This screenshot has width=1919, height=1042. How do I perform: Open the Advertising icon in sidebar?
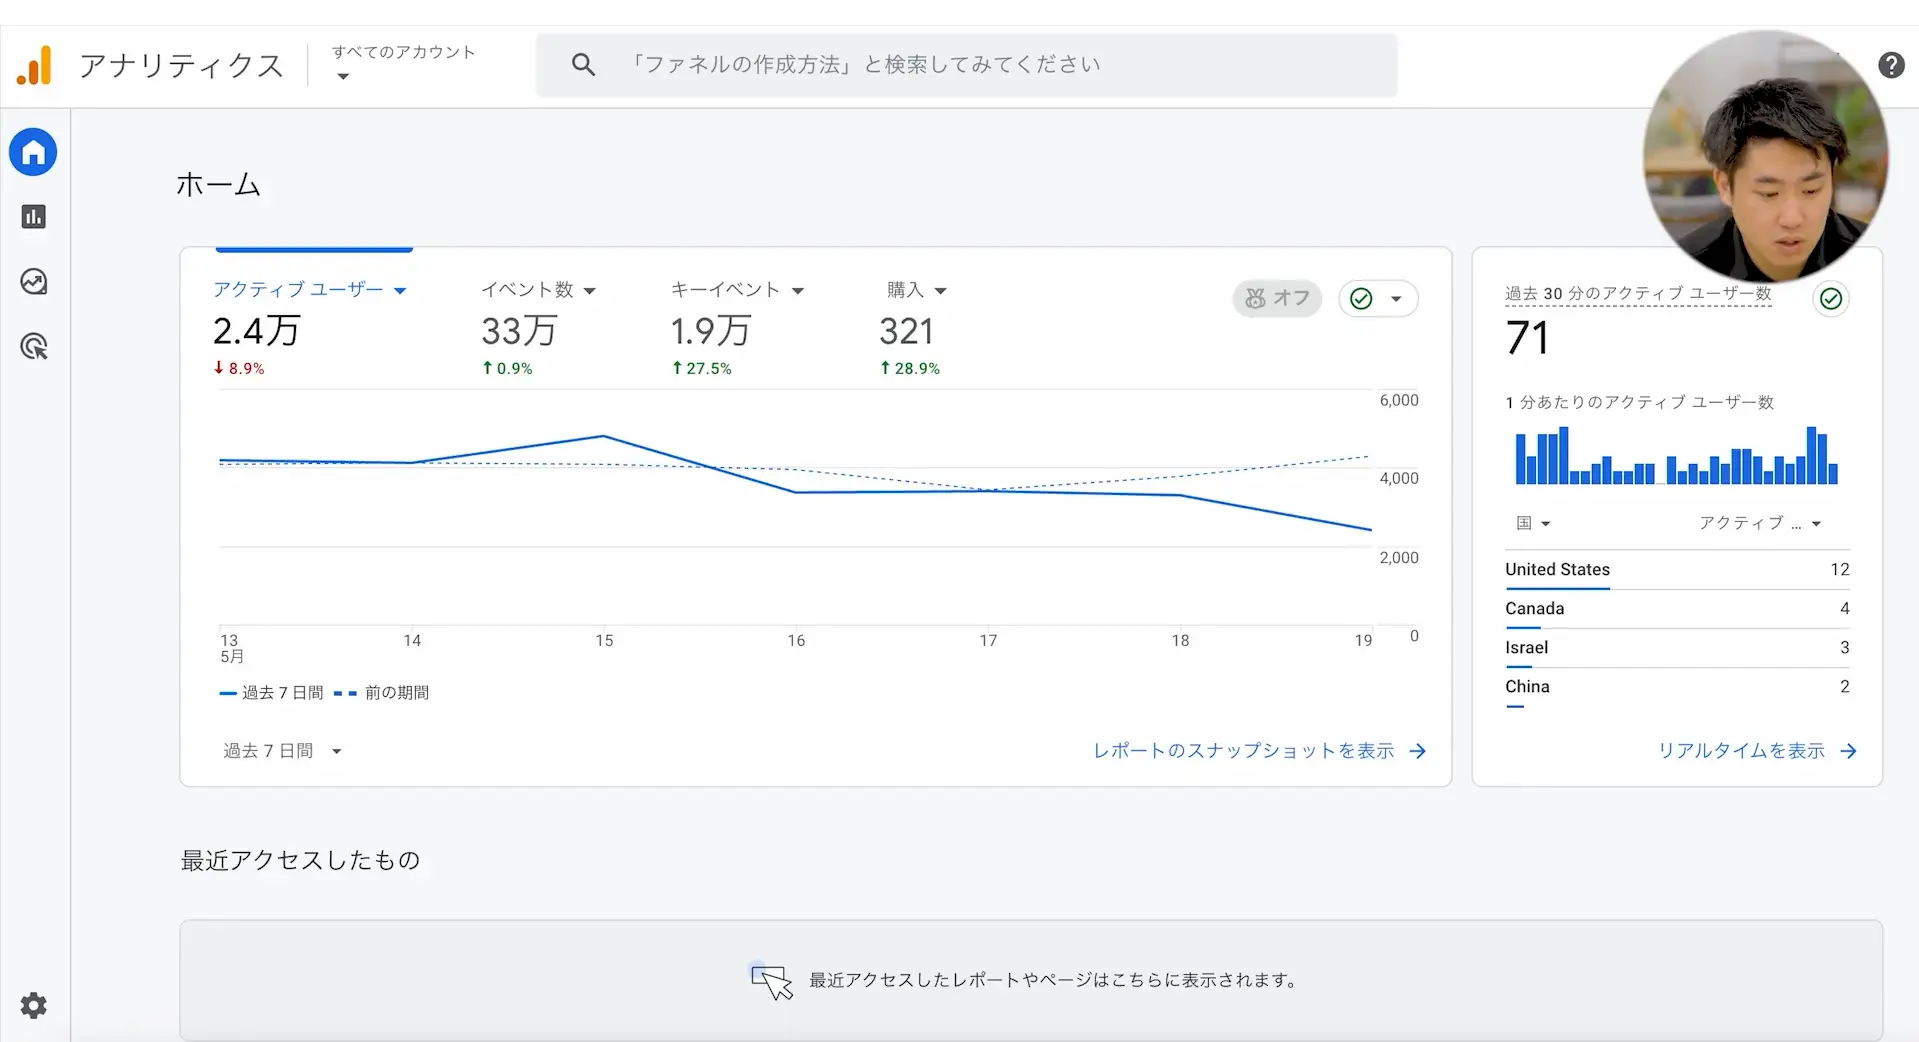(x=33, y=347)
